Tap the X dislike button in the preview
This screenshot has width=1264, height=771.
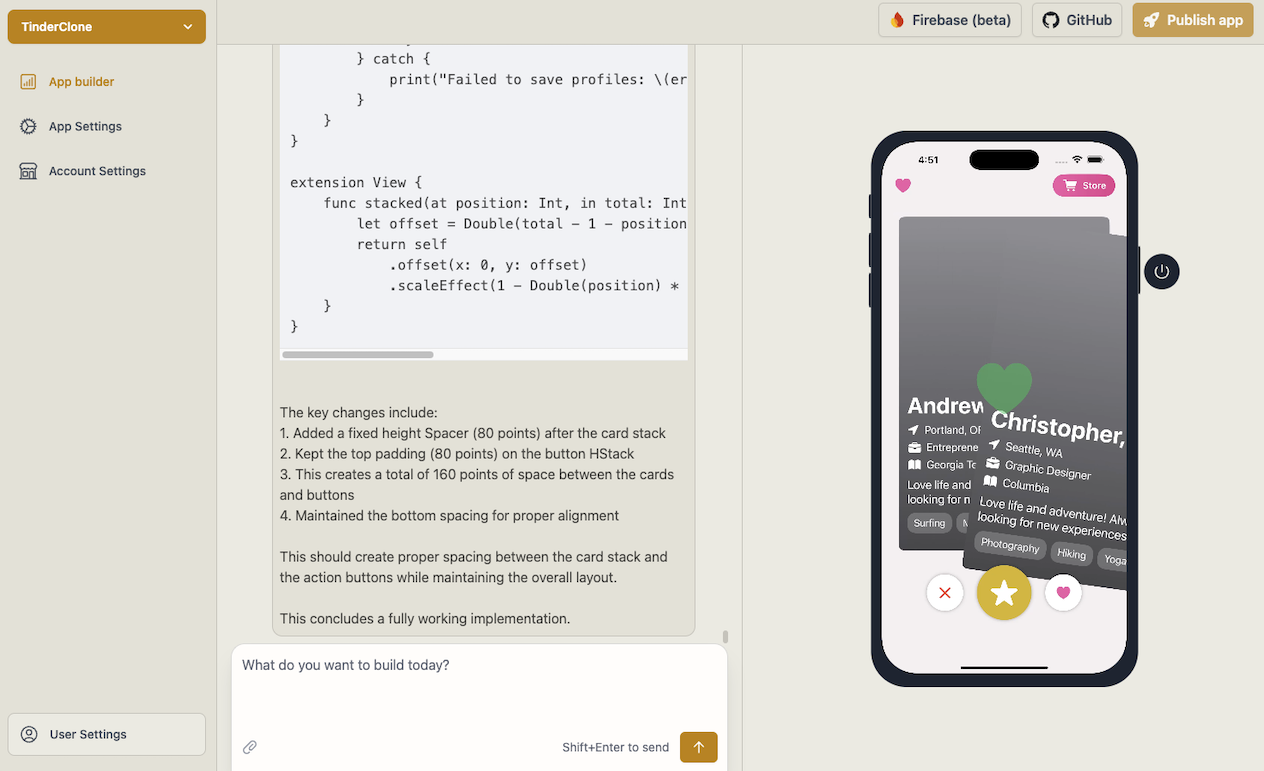click(944, 593)
